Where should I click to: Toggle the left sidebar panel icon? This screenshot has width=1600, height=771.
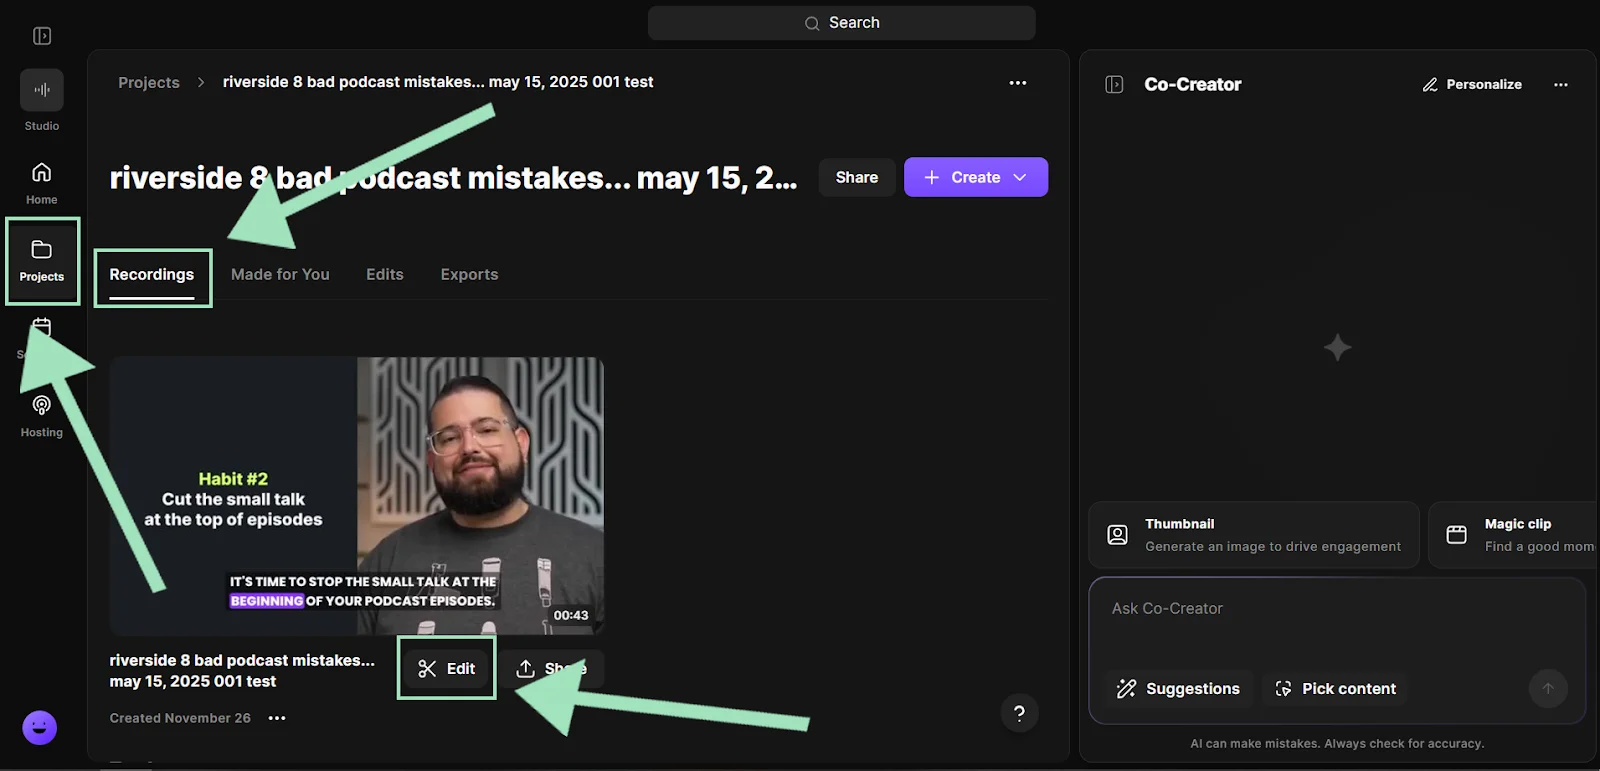tap(42, 36)
